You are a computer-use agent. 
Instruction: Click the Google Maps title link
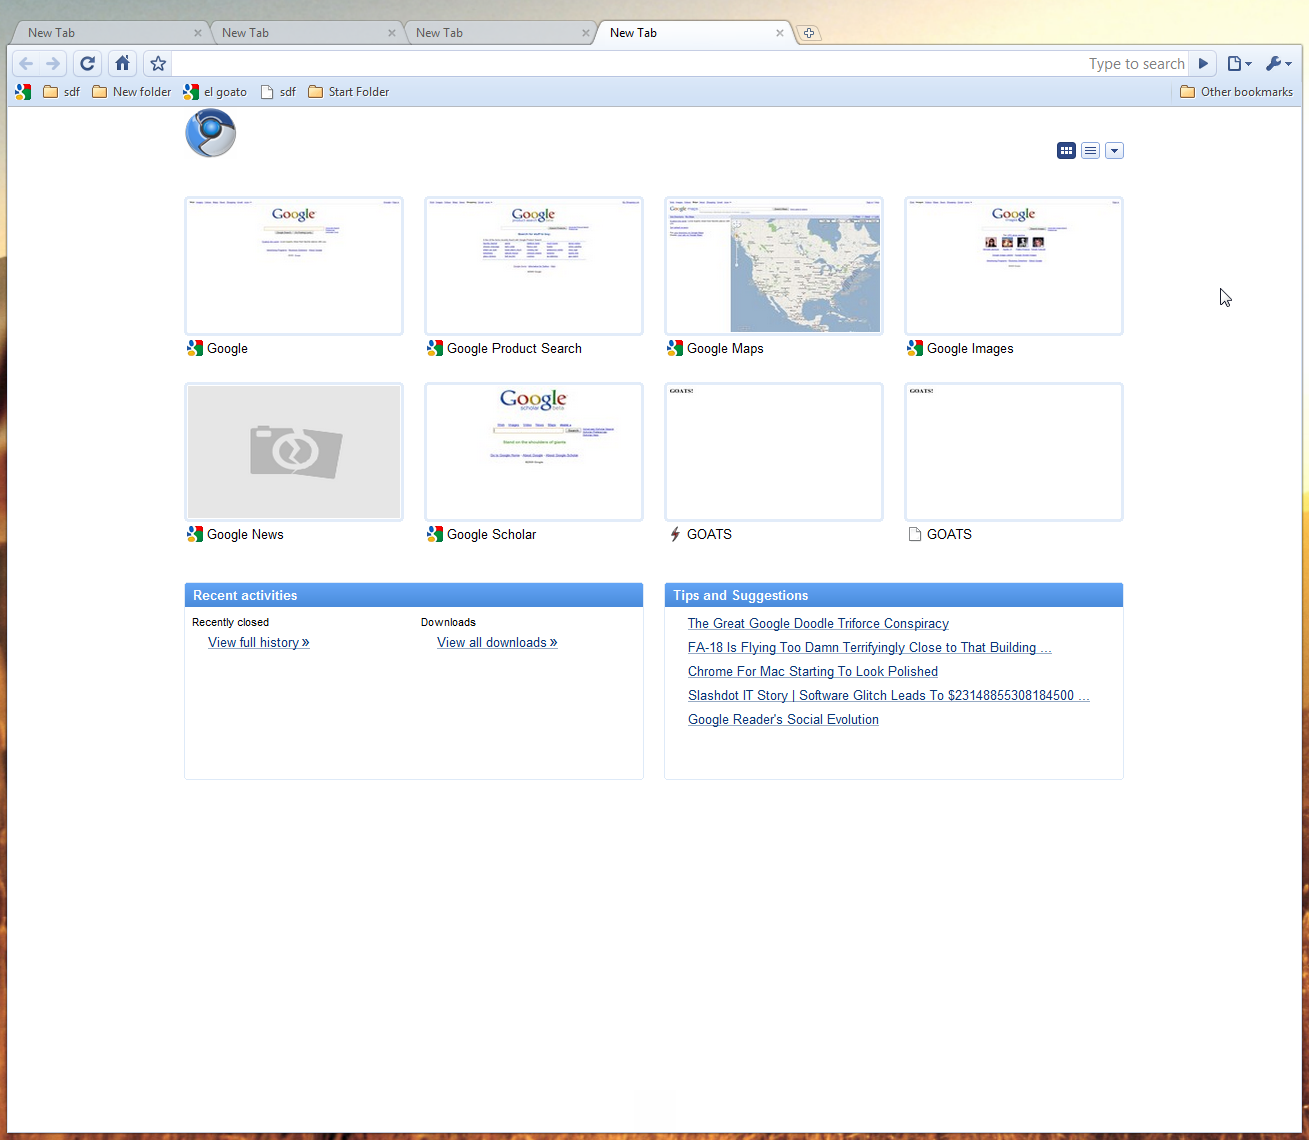725,349
